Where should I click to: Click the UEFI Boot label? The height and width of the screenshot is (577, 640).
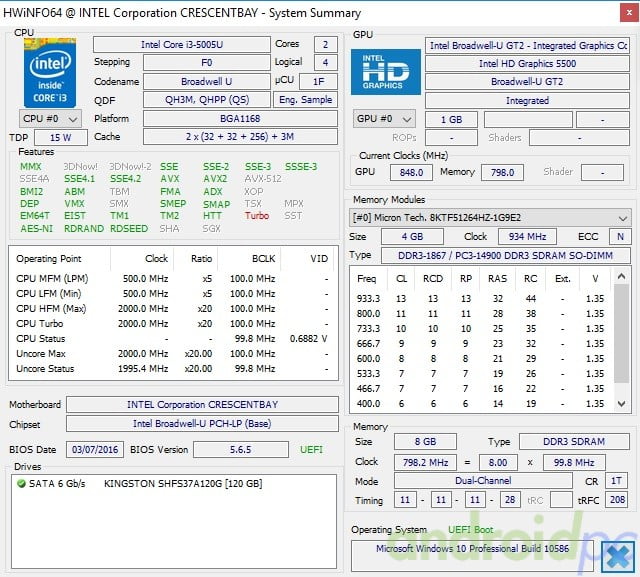[x=470, y=530]
